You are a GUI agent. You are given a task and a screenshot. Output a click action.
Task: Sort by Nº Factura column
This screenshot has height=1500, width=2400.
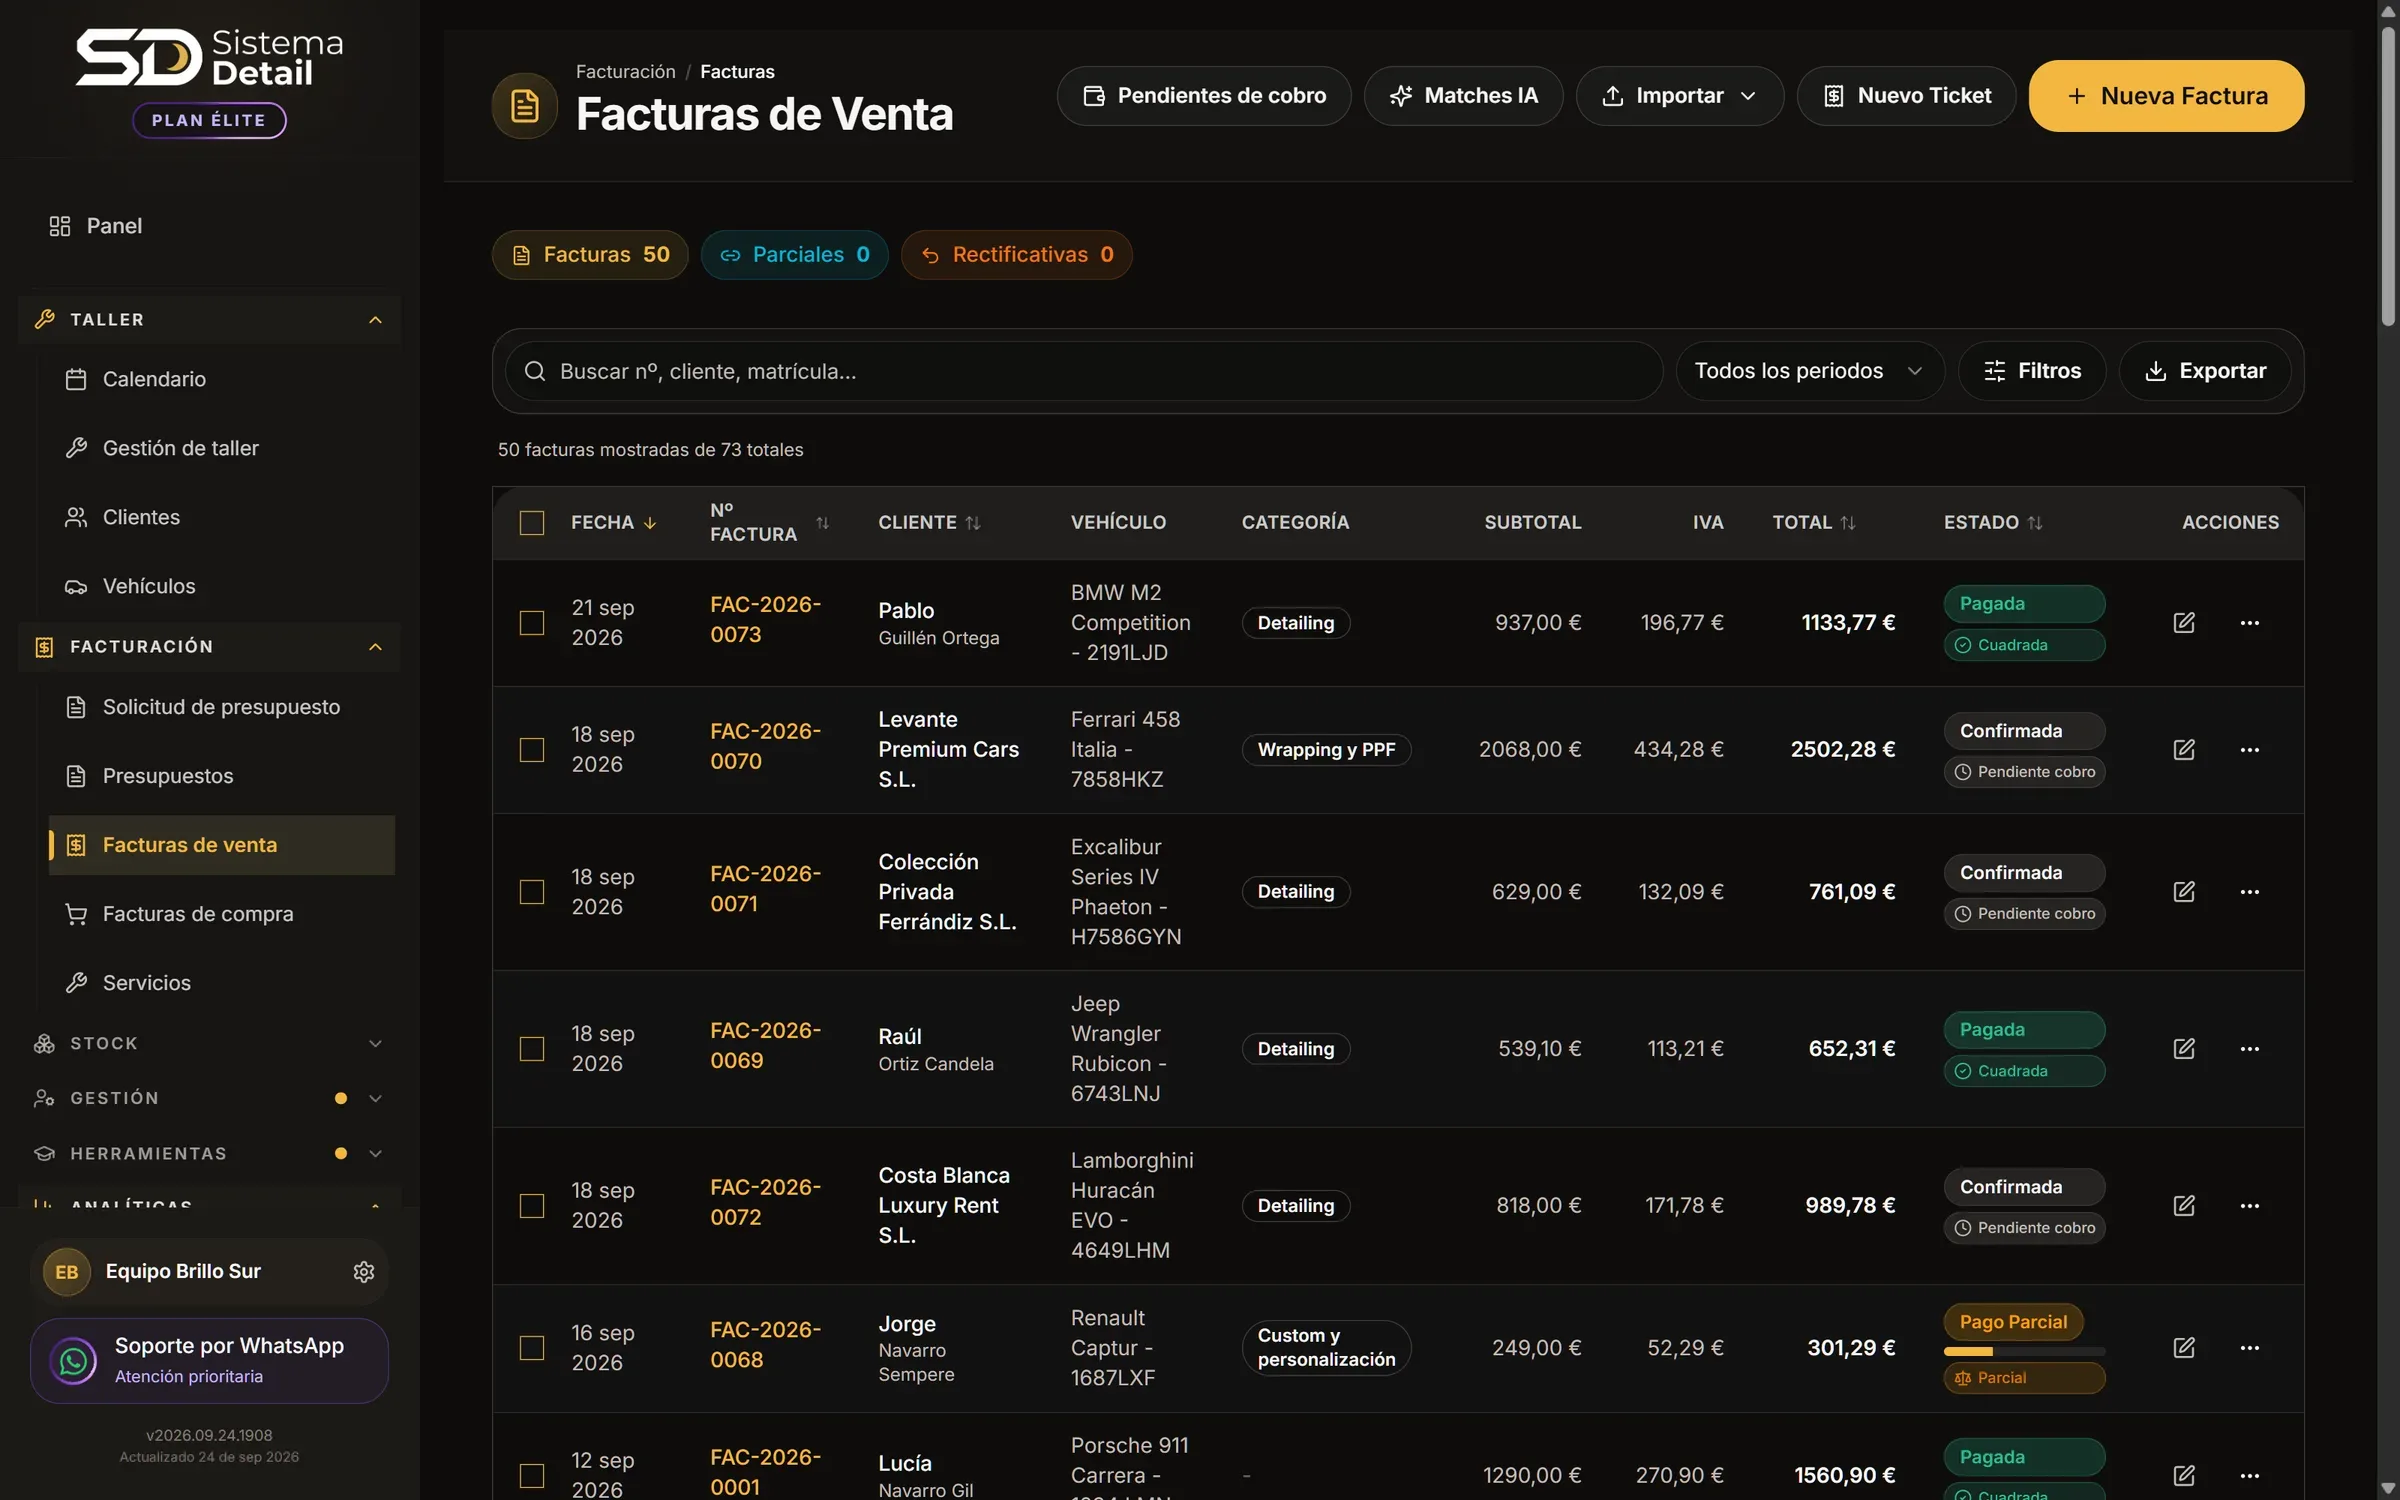pyautogui.click(x=822, y=522)
